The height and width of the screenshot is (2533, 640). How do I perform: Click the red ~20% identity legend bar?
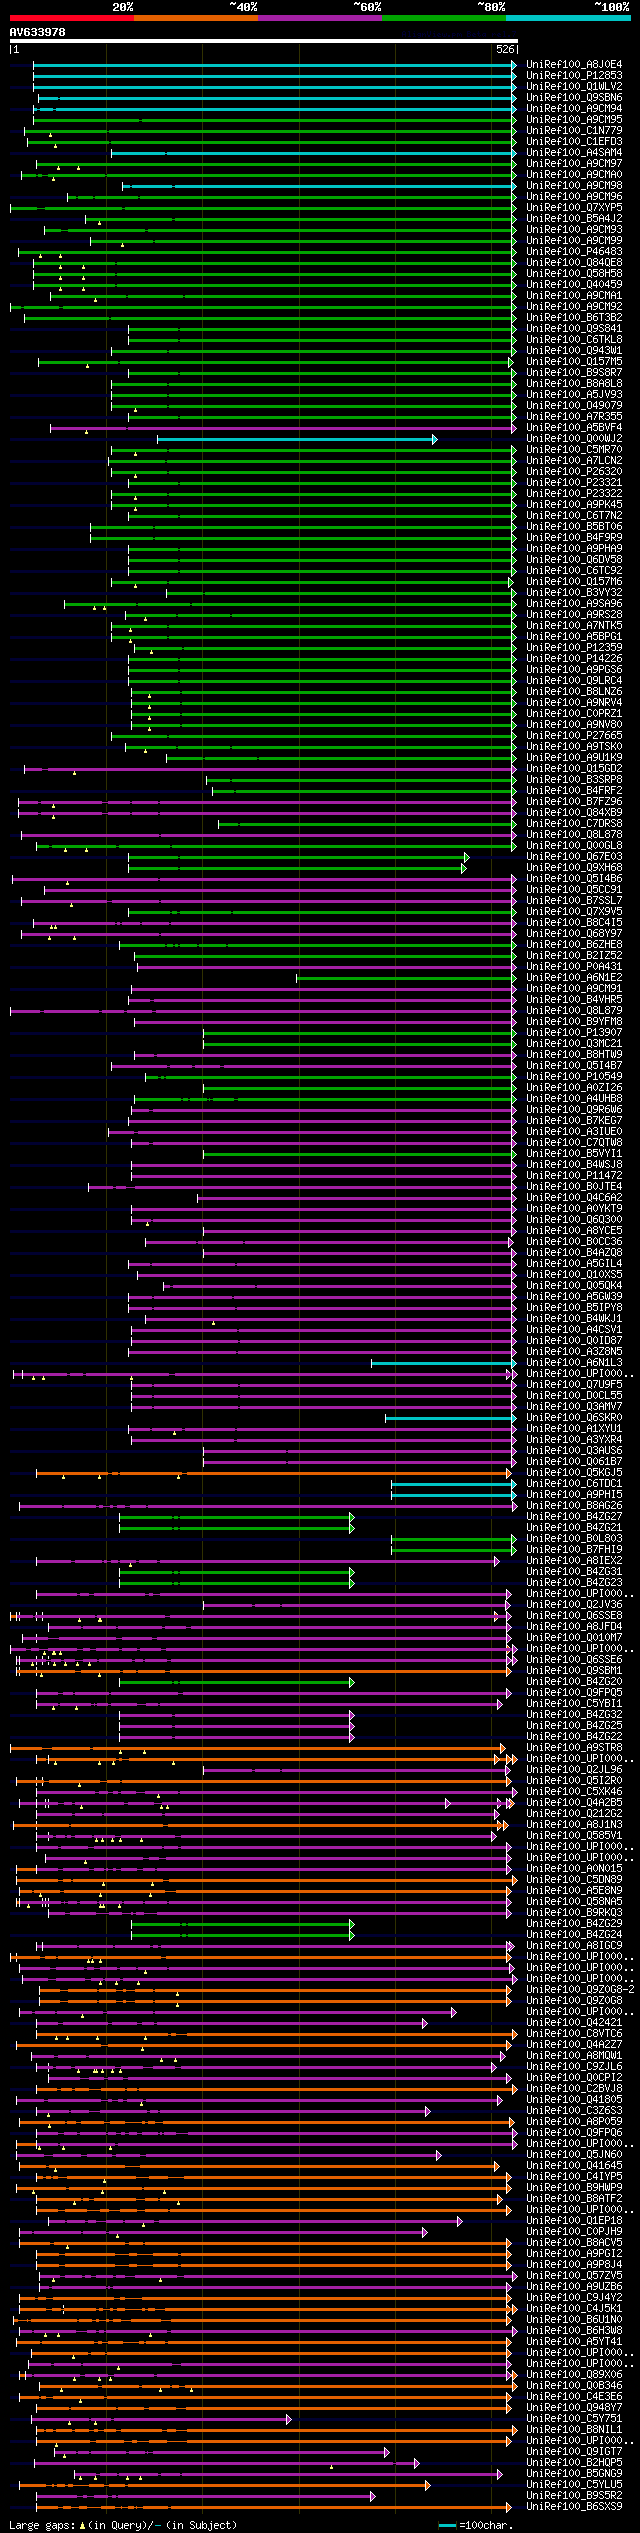tap(72, 18)
